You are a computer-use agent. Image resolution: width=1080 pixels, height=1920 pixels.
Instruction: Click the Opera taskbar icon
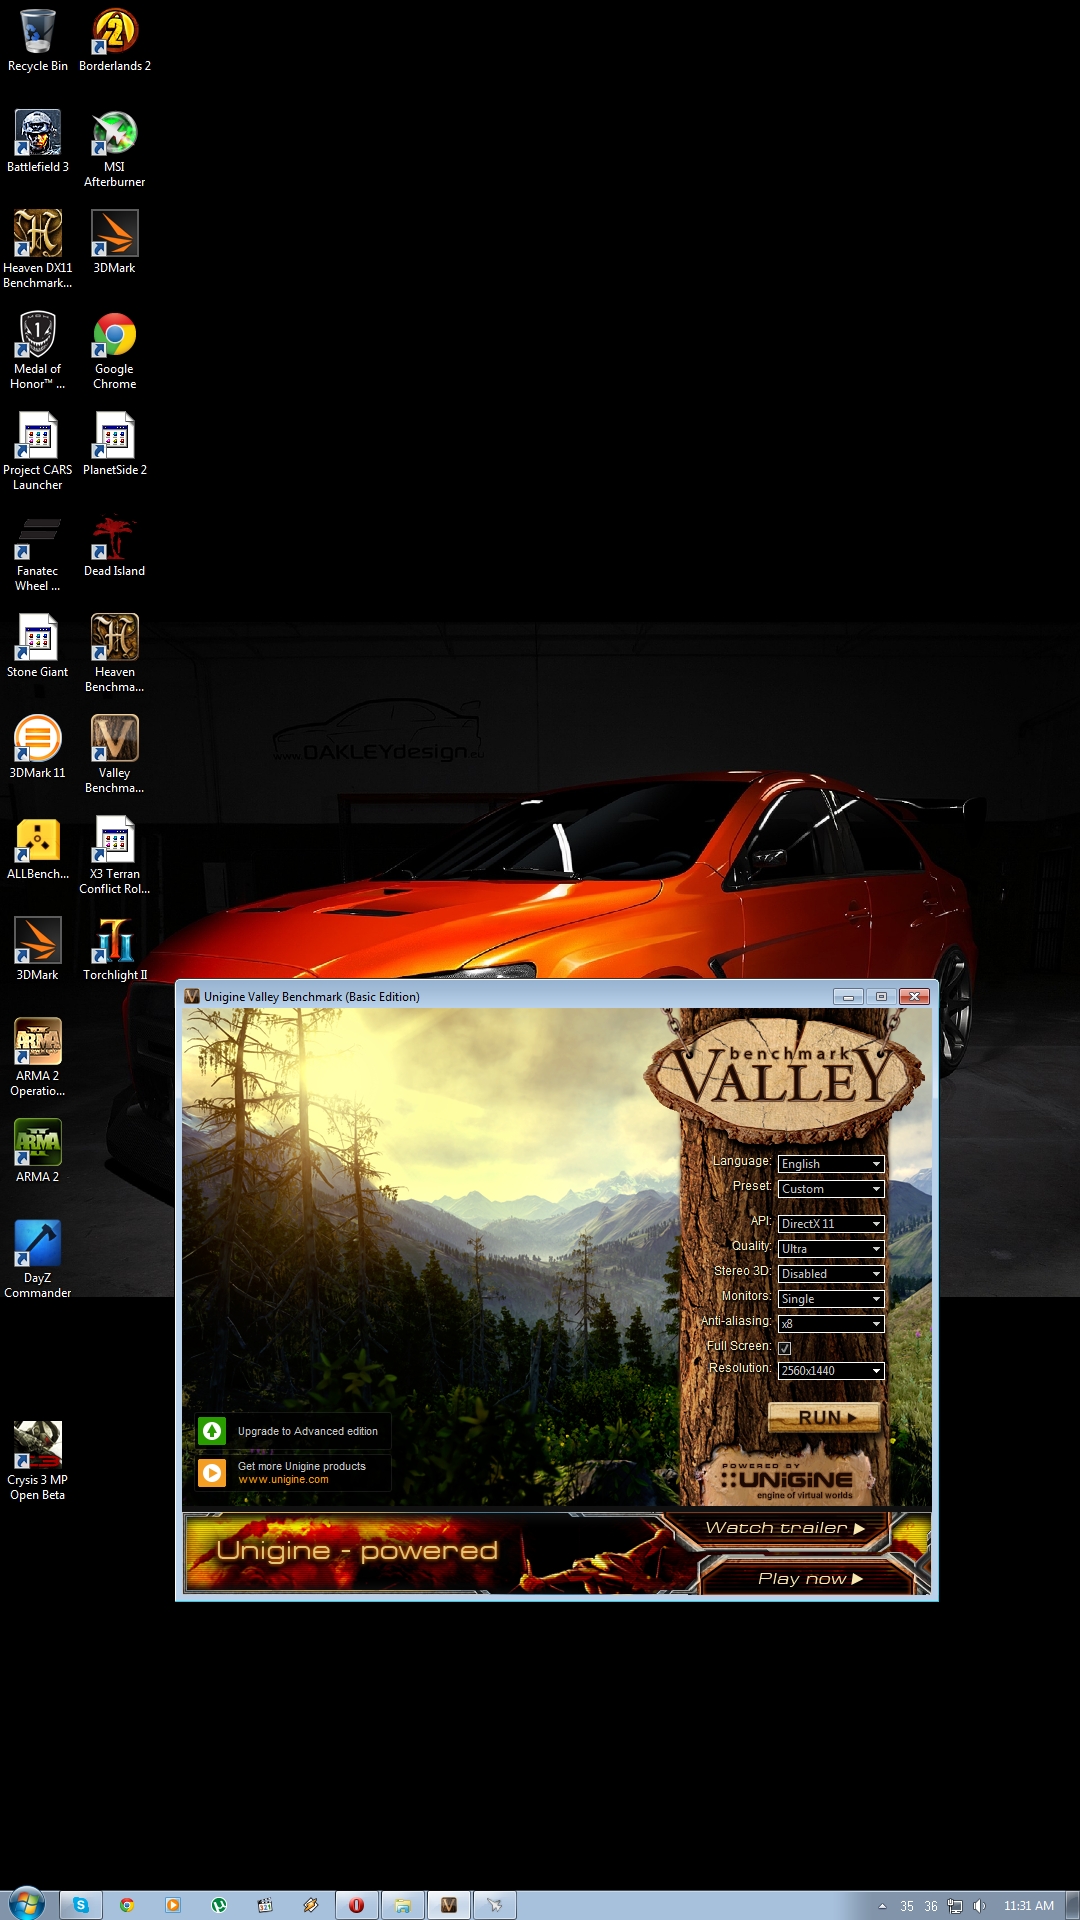pos(356,1905)
